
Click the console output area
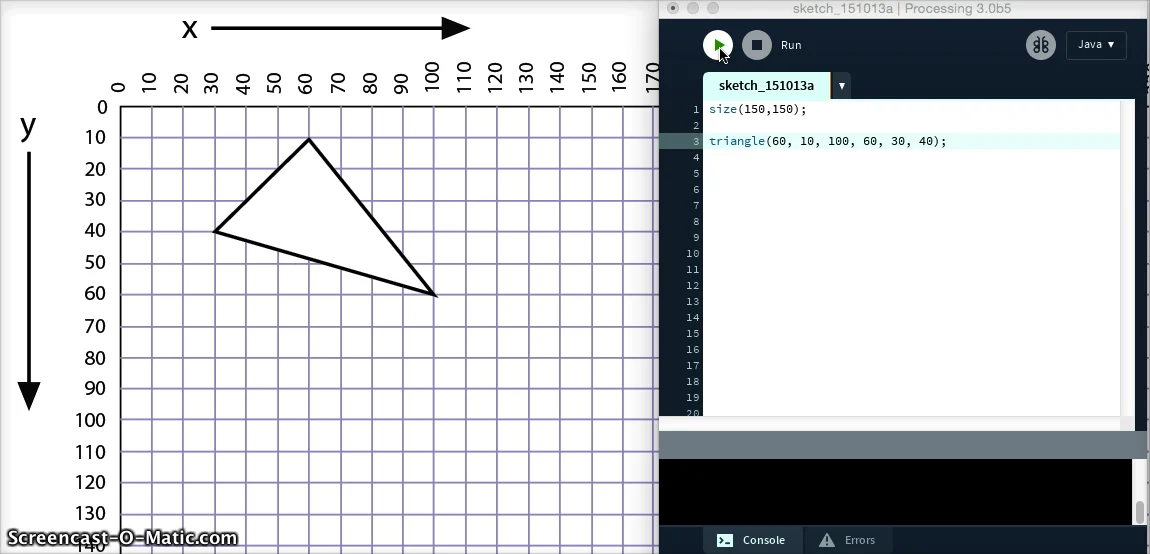(896, 492)
